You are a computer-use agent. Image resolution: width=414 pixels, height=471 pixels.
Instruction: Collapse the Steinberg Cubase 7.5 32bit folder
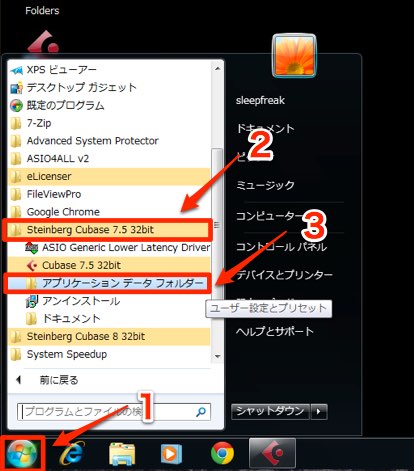point(109,230)
